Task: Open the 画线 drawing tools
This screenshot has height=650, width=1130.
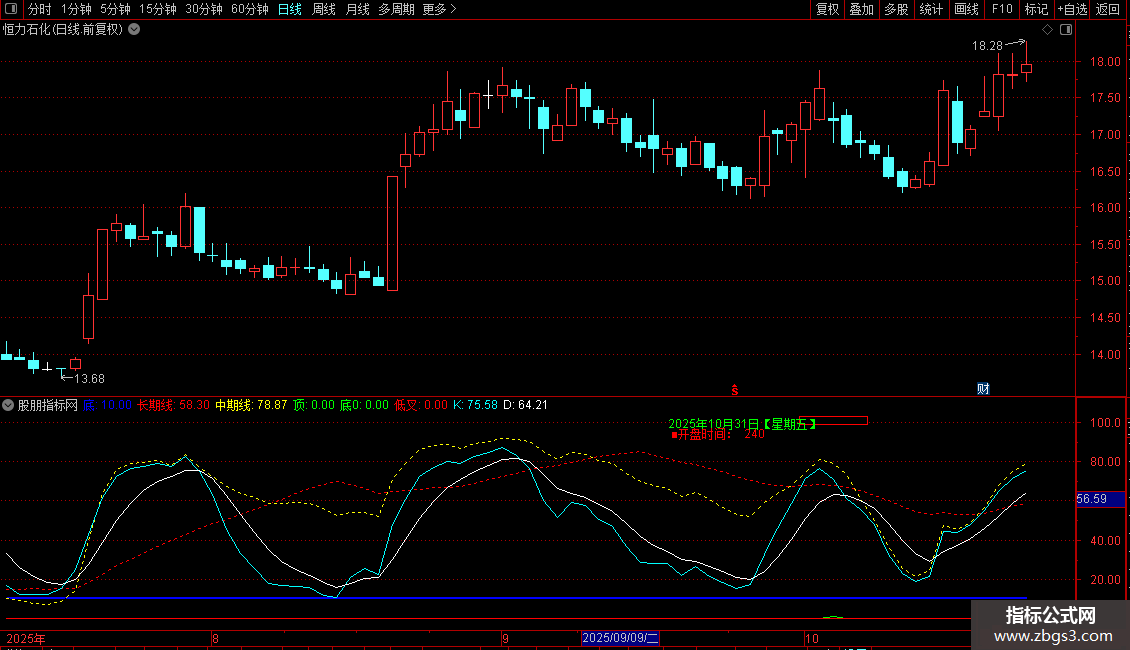Action: coord(966,9)
